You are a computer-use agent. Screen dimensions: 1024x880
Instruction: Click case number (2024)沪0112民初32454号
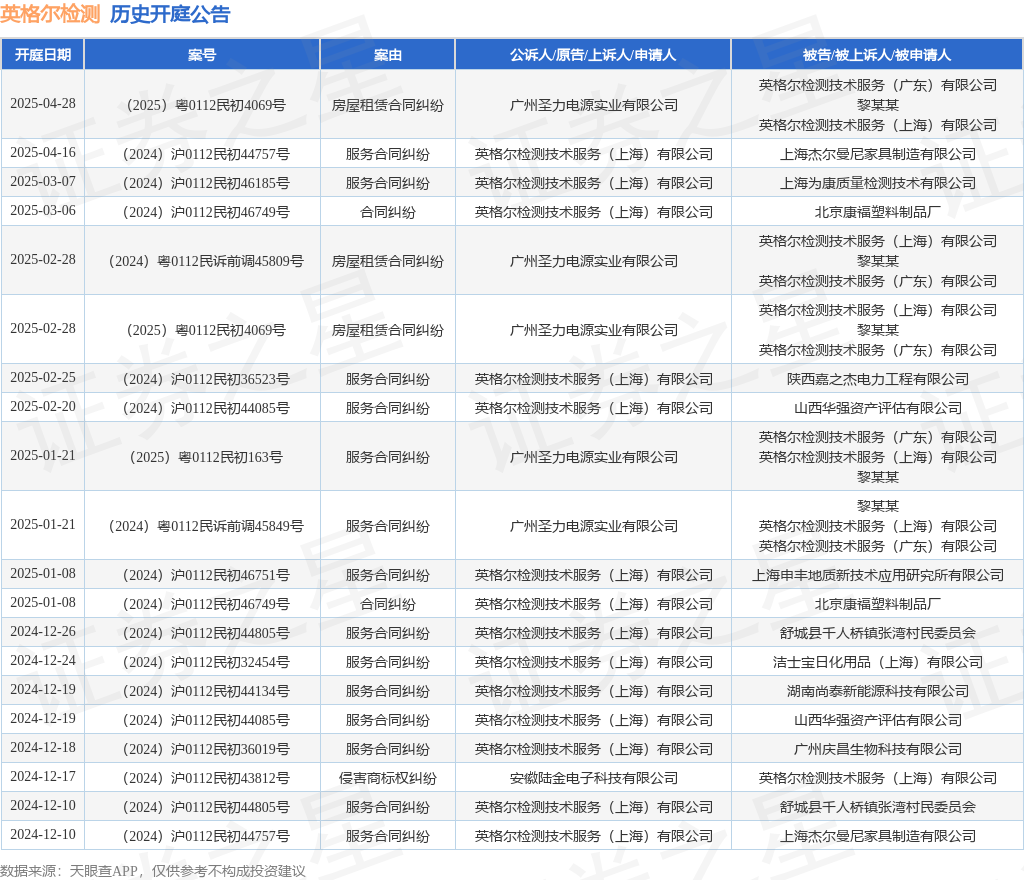point(206,662)
